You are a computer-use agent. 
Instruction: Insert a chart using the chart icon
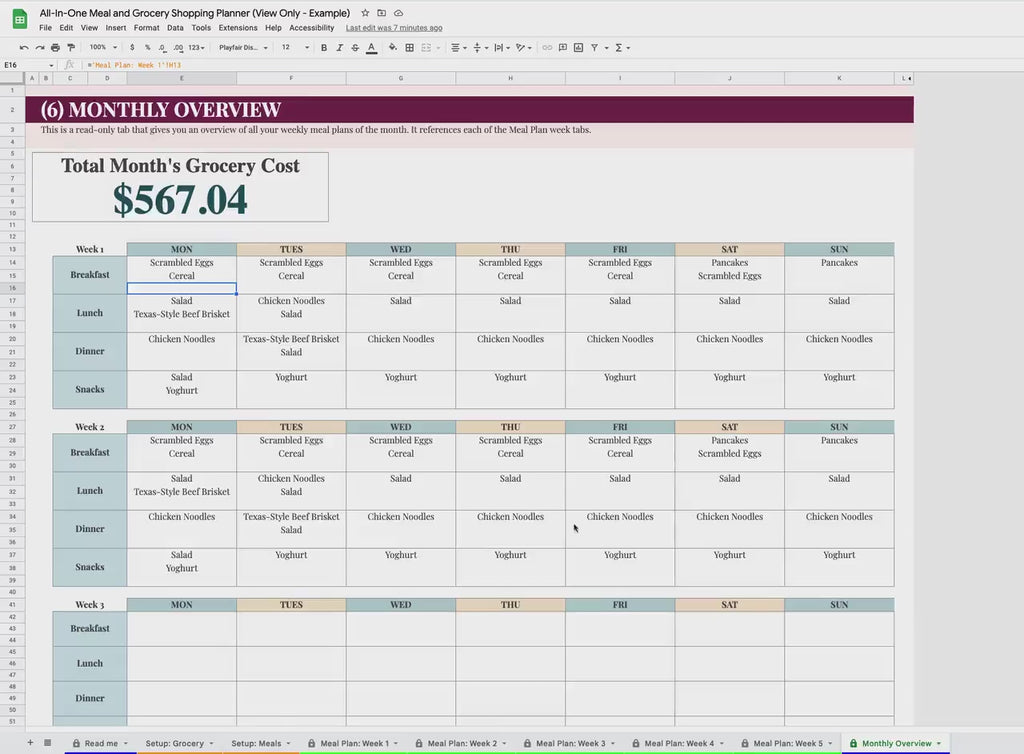coord(578,47)
